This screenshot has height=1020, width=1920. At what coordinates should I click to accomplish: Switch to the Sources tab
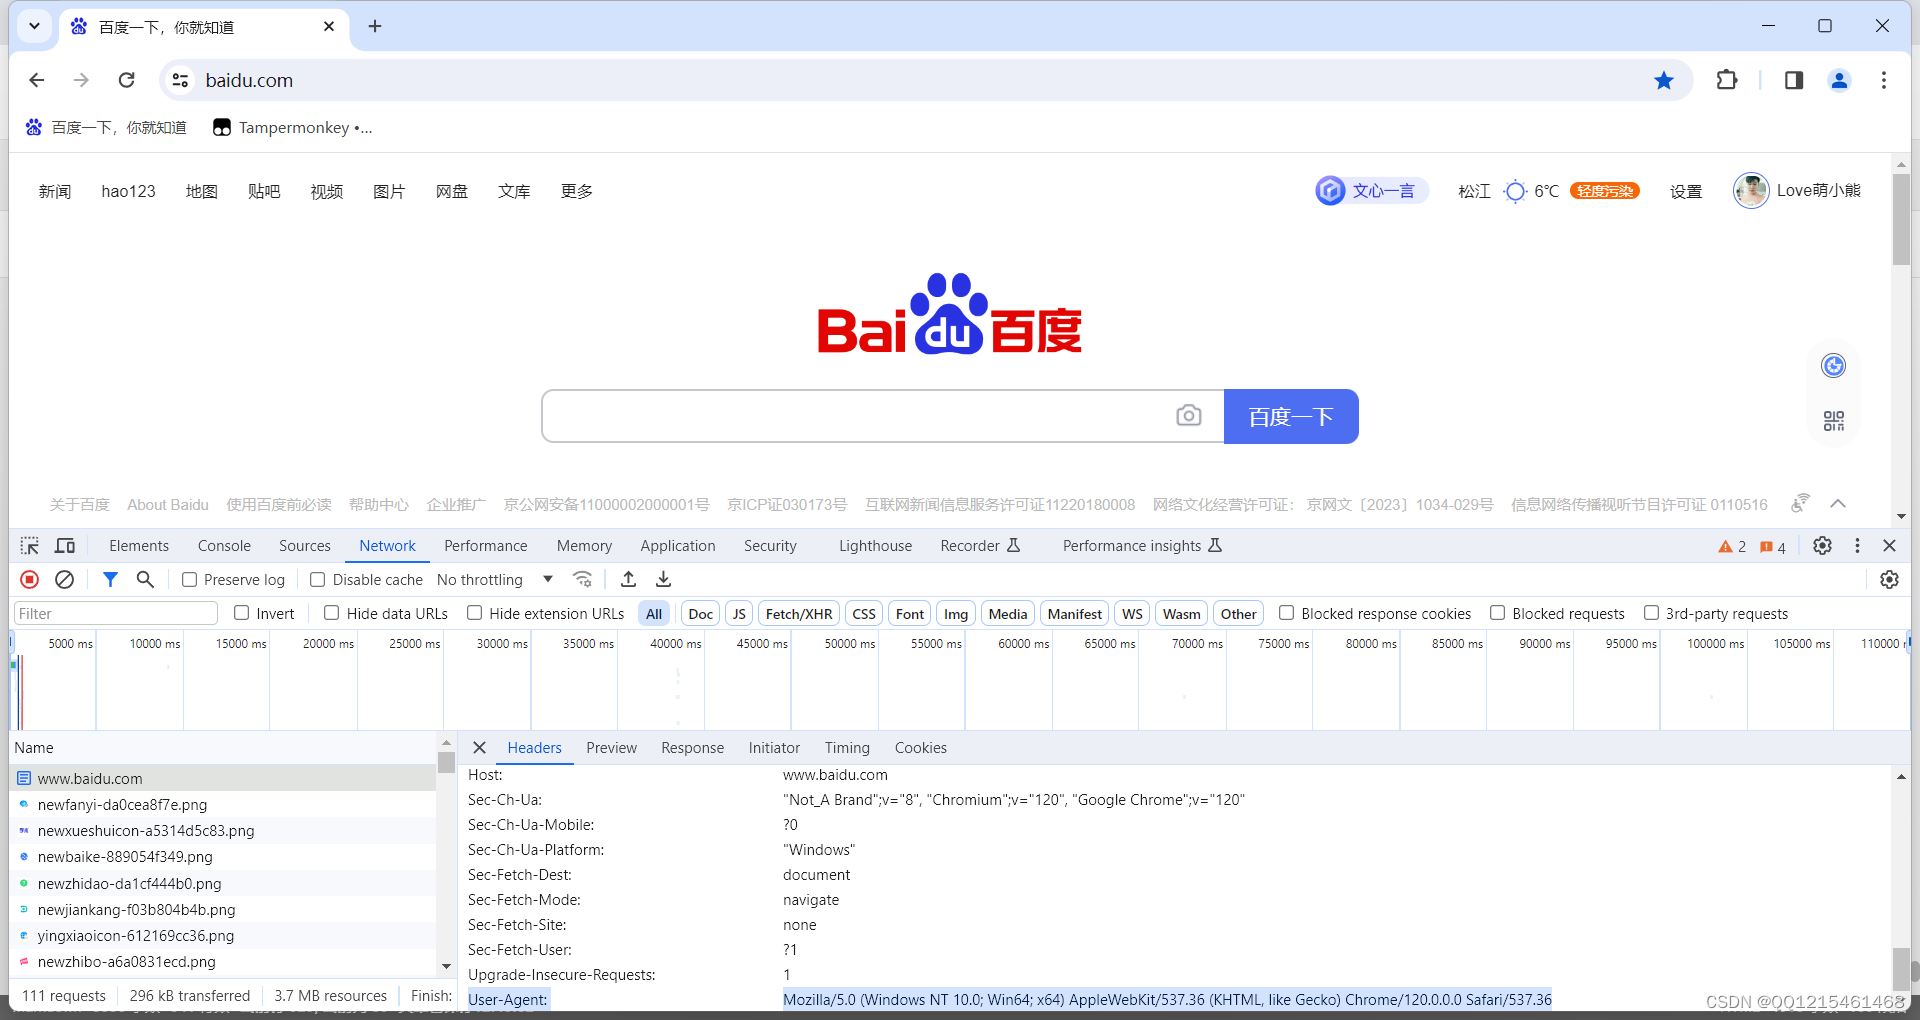[305, 546]
